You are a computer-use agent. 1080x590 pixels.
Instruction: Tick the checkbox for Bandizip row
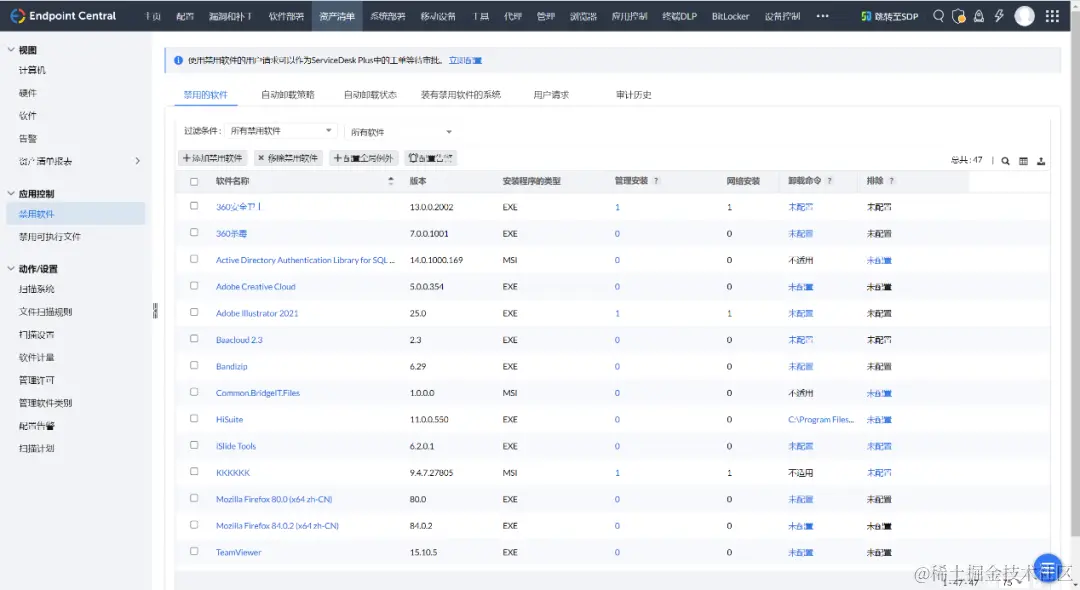click(194, 366)
